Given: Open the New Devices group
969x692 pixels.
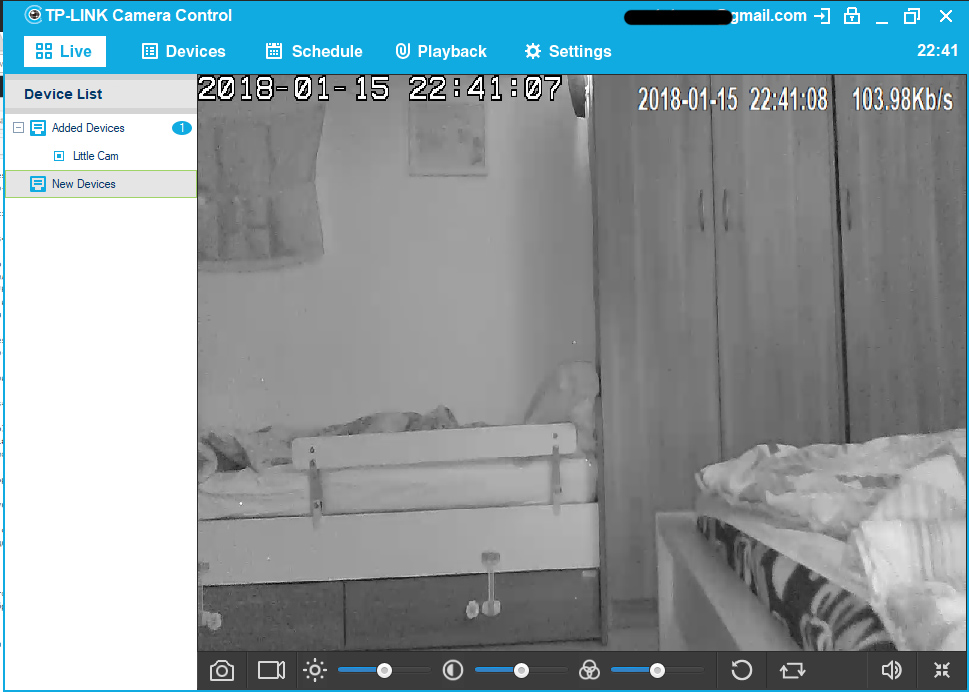Looking at the screenshot, I should coord(83,184).
